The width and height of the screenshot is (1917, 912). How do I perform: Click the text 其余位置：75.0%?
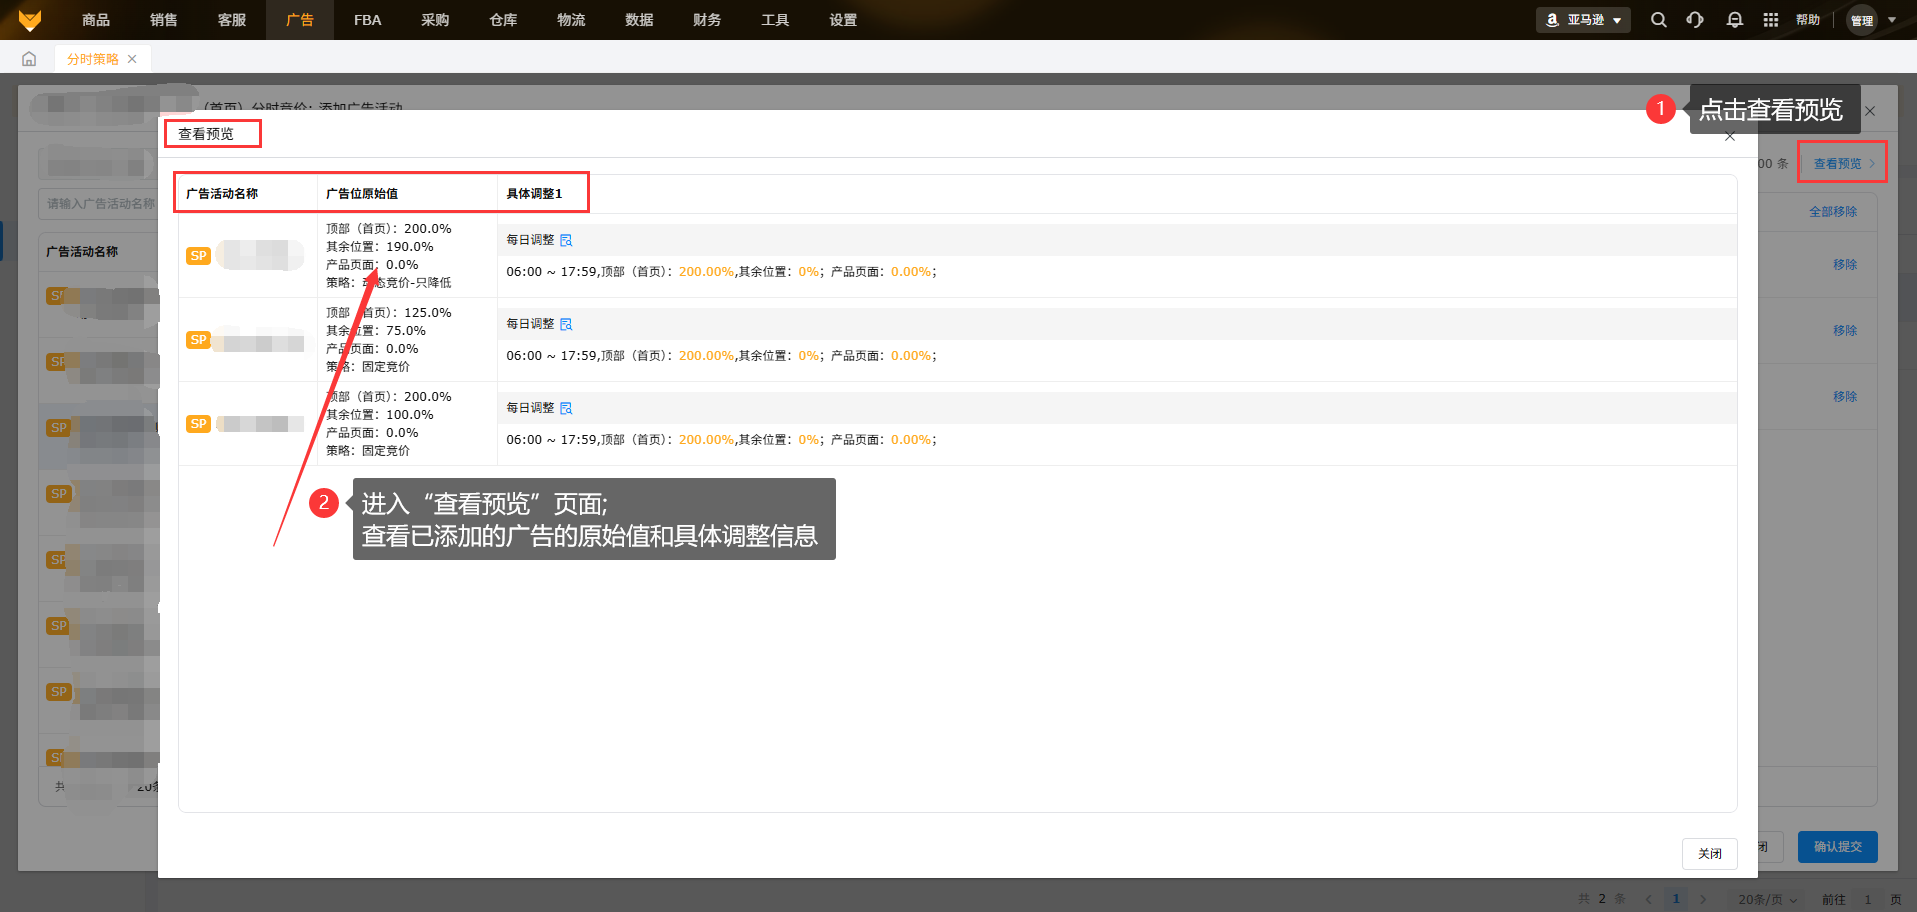coord(376,331)
